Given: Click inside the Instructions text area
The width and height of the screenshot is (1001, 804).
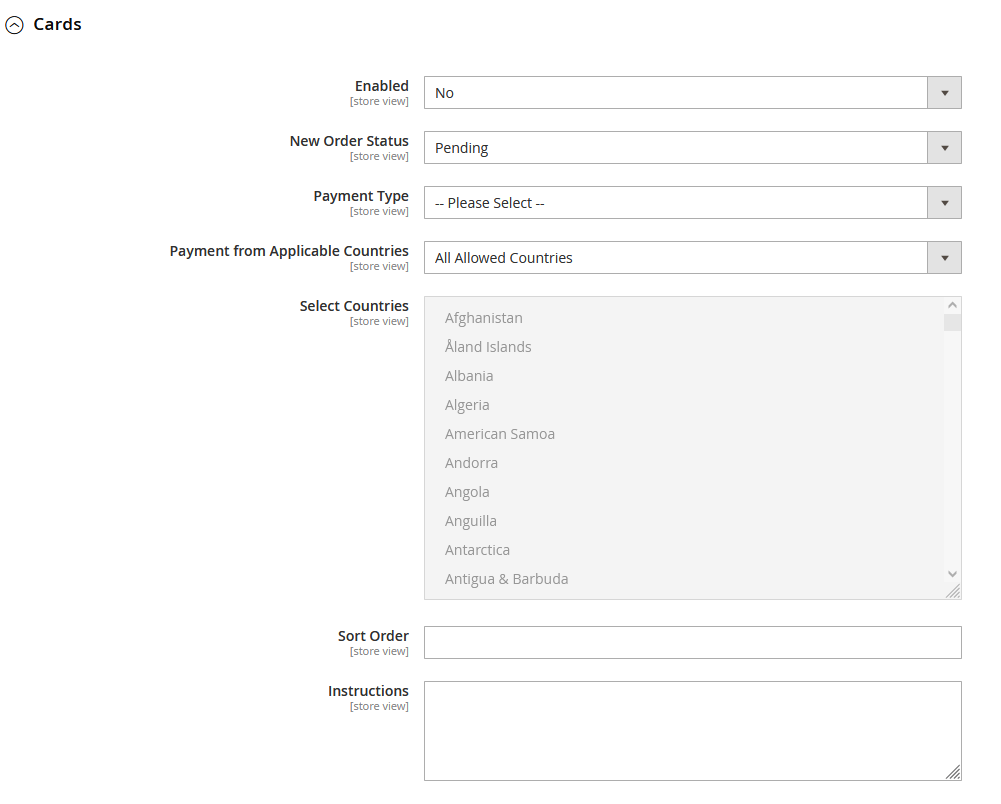Looking at the screenshot, I should point(692,730).
